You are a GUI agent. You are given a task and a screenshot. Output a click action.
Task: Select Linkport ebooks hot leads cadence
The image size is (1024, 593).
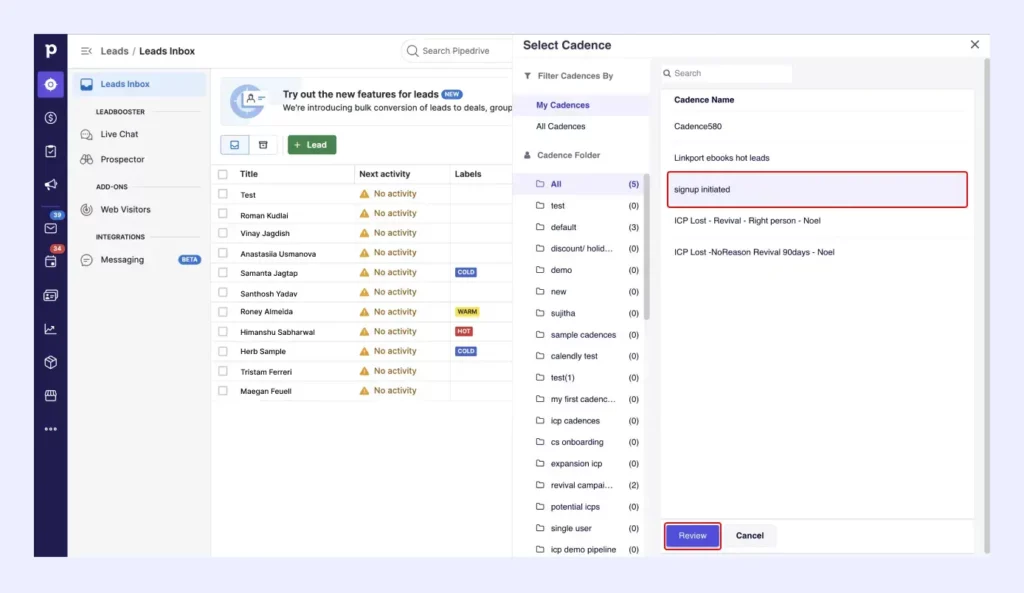pyautogui.click(x=817, y=158)
